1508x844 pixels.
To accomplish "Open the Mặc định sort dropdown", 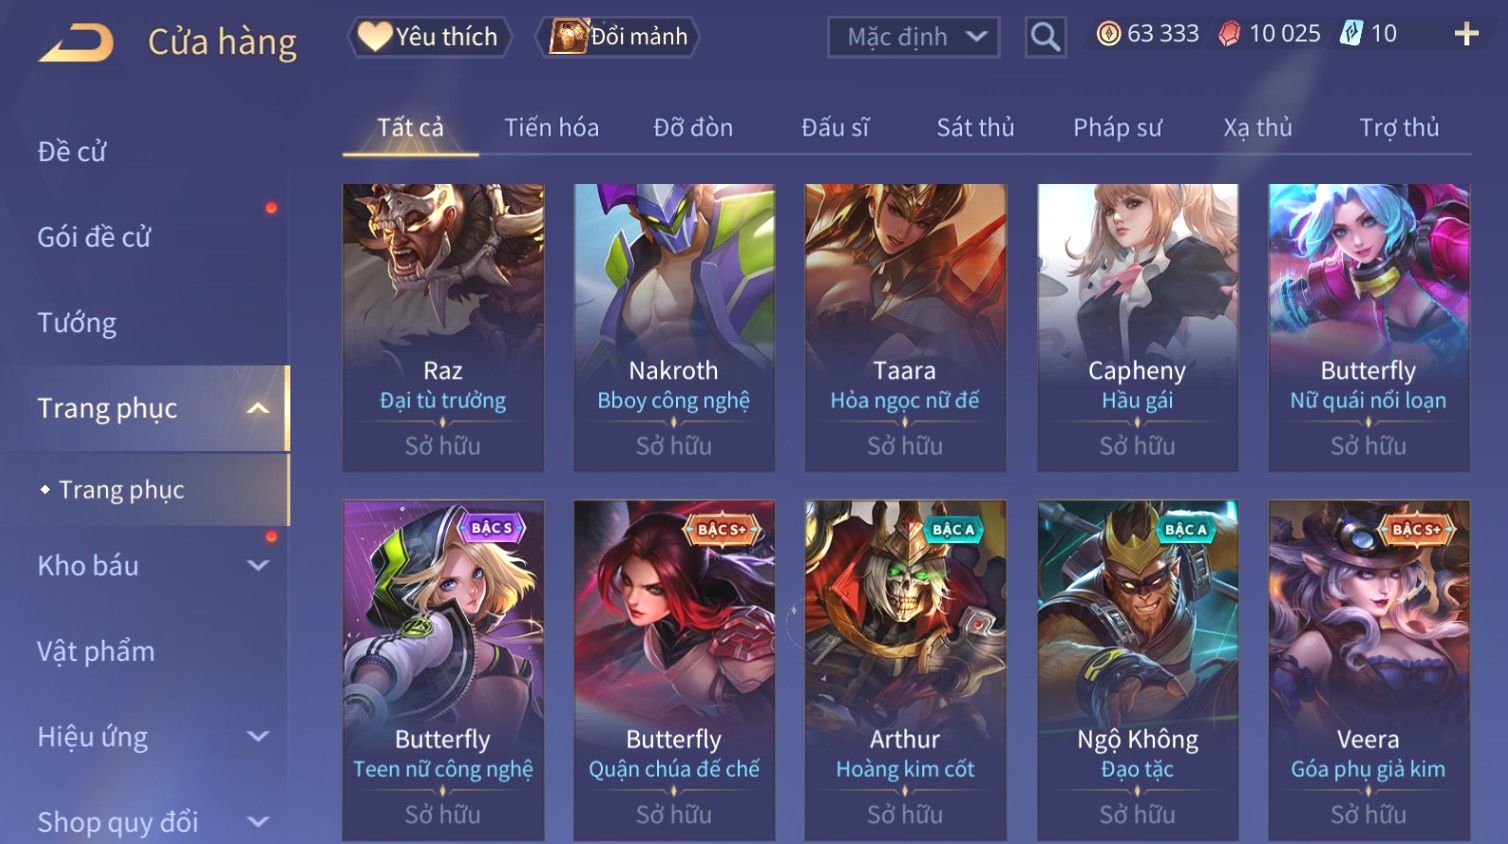I will (913, 37).
